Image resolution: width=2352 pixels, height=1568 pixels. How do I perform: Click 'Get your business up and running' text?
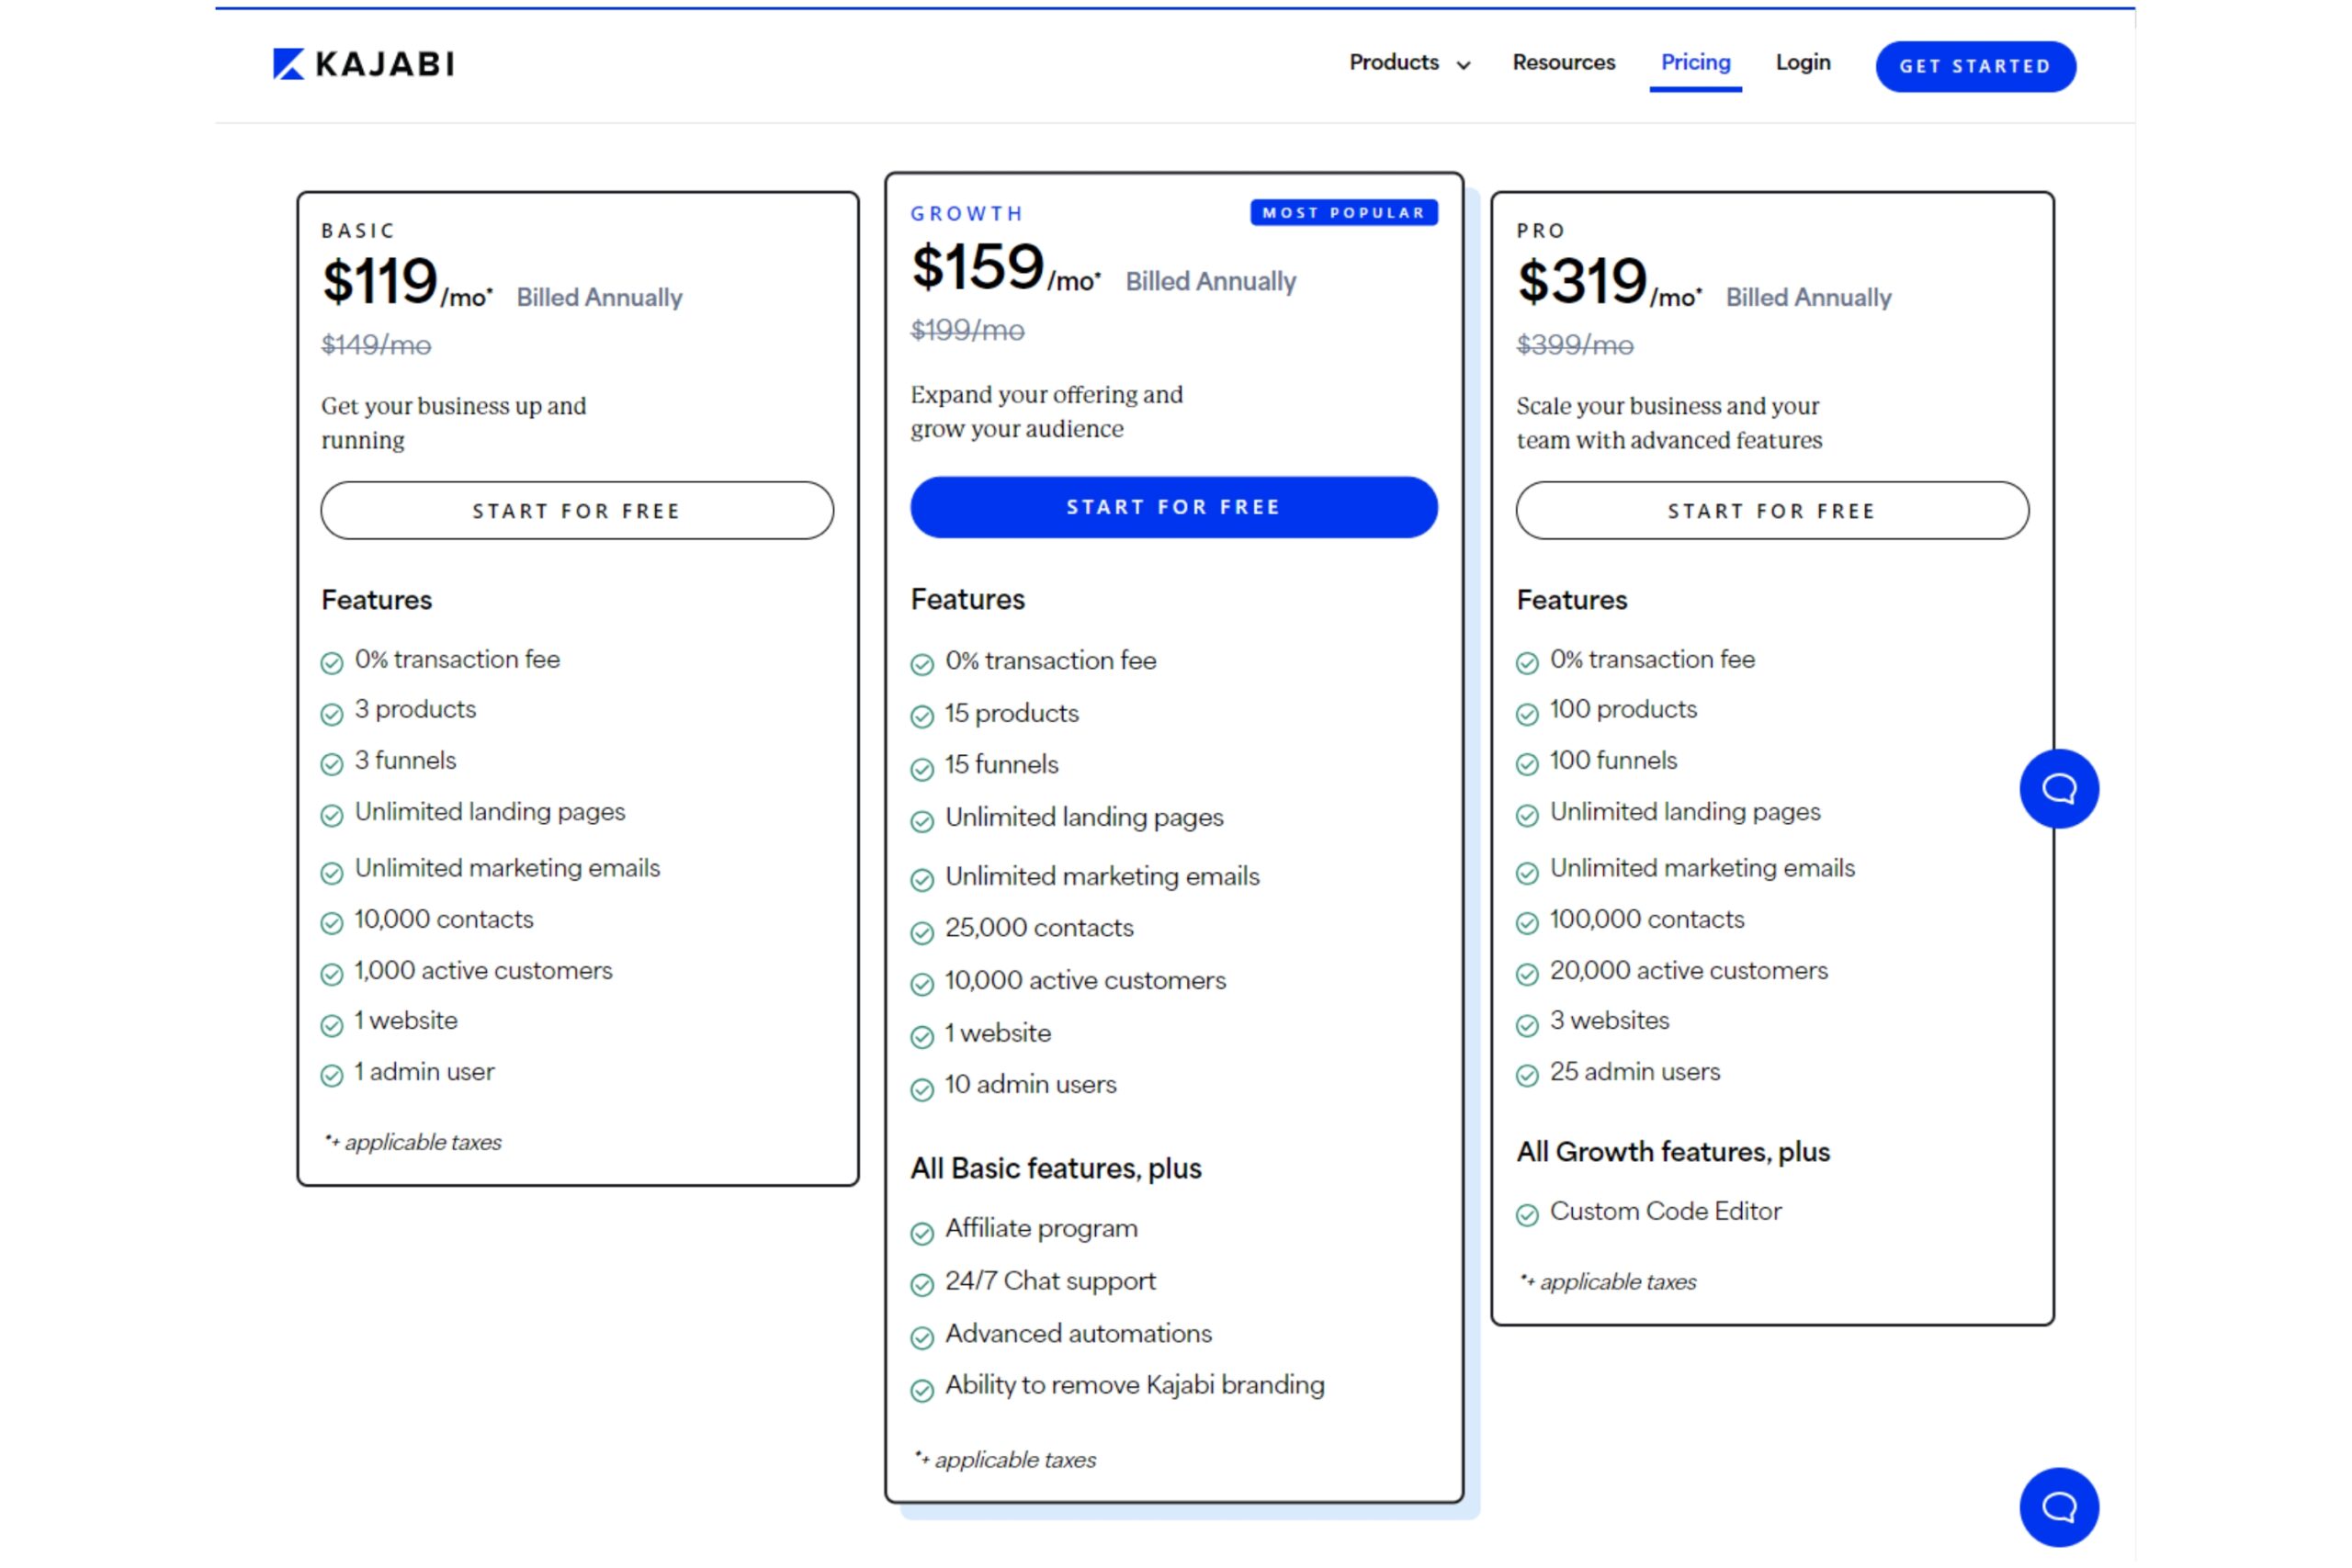453,423
